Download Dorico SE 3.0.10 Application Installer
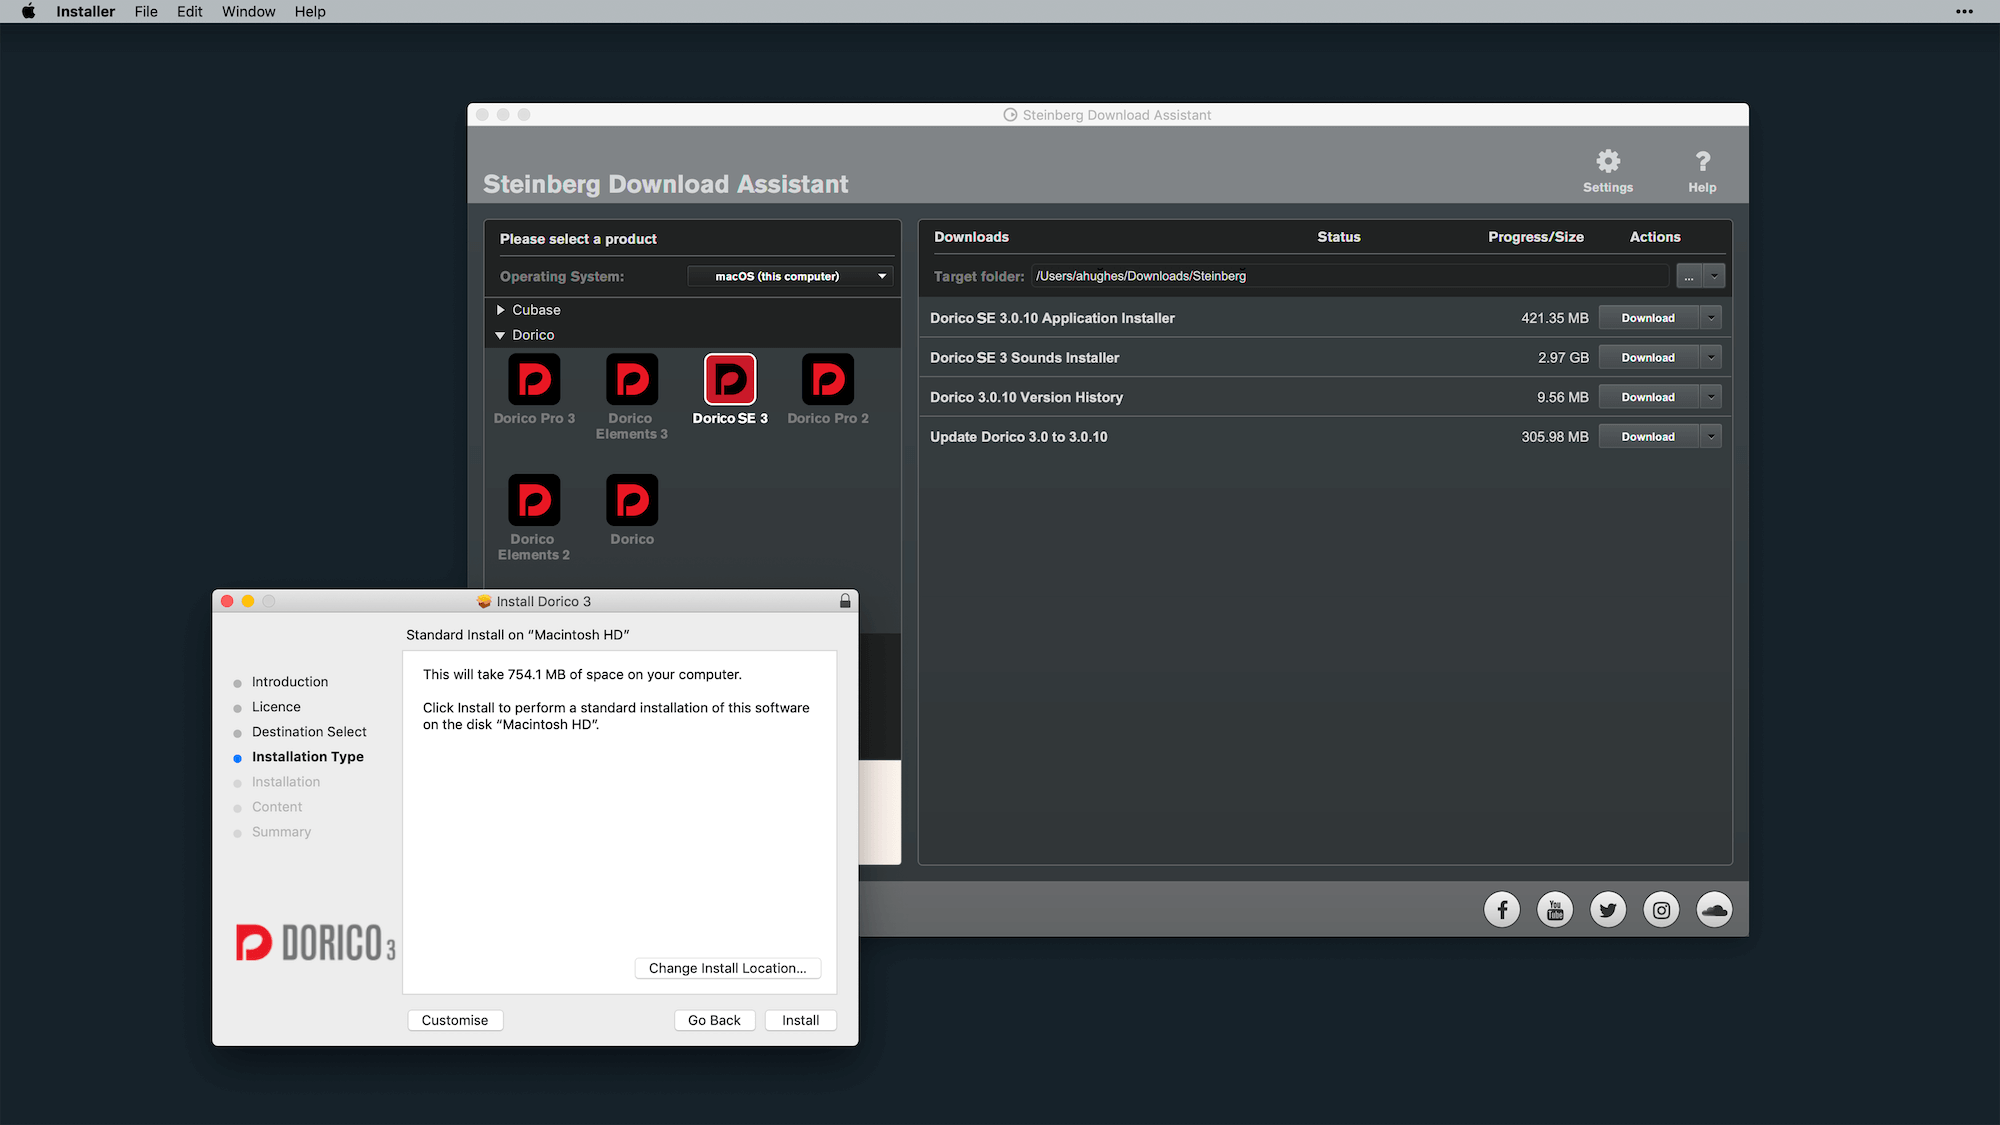The height and width of the screenshot is (1125, 2000). 1648,318
